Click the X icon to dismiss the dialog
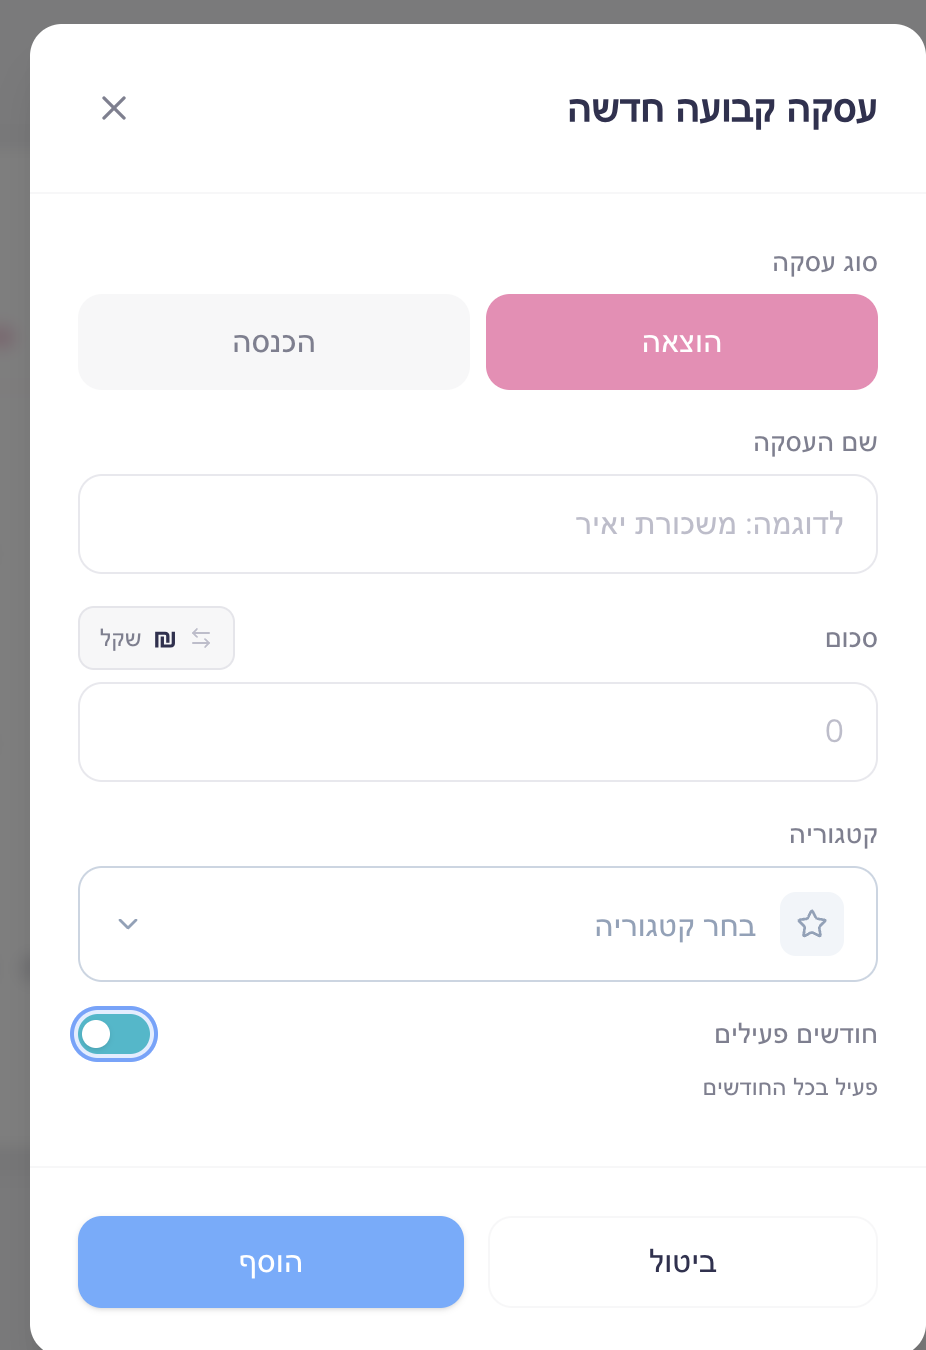 click(113, 108)
